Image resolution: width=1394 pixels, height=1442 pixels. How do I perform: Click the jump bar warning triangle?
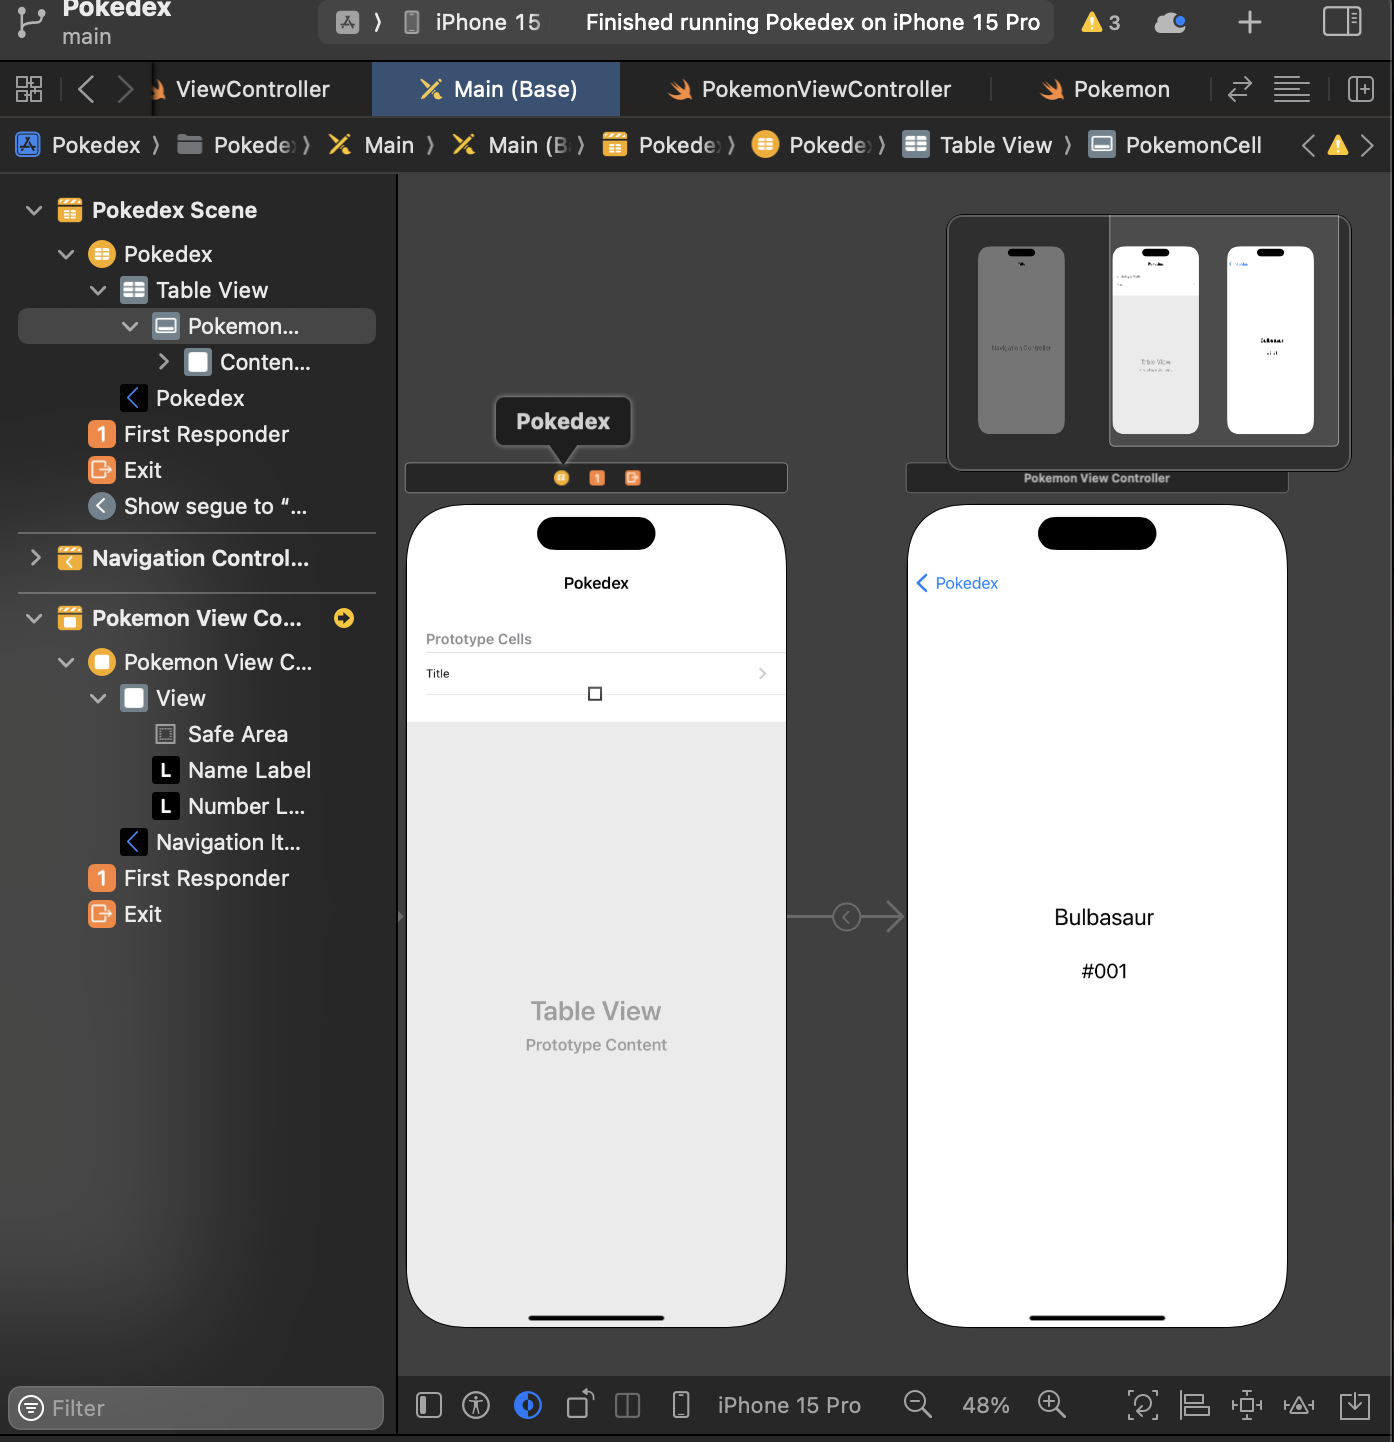1338,146
